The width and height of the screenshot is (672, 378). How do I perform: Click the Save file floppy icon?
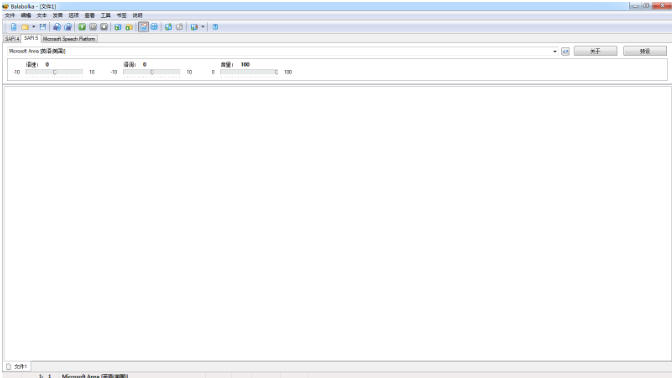click(x=43, y=27)
